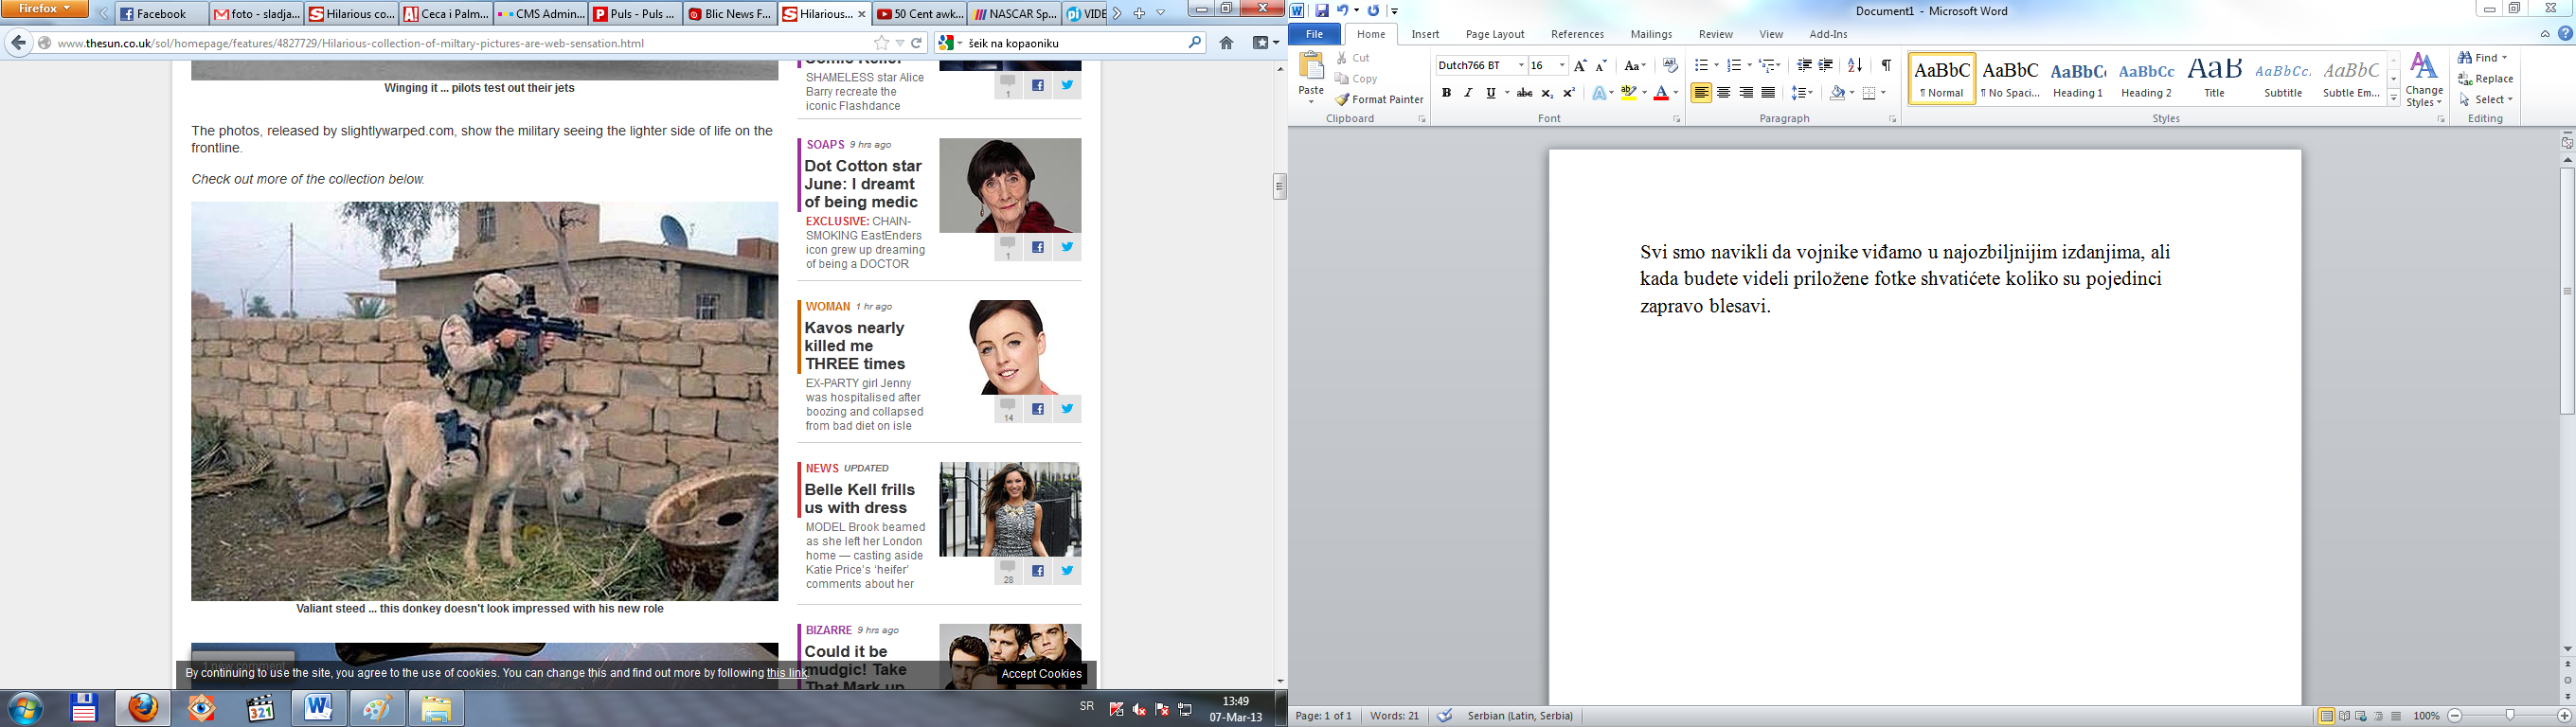Expand the font size dropdown
The height and width of the screenshot is (727, 2576).
[1562, 66]
